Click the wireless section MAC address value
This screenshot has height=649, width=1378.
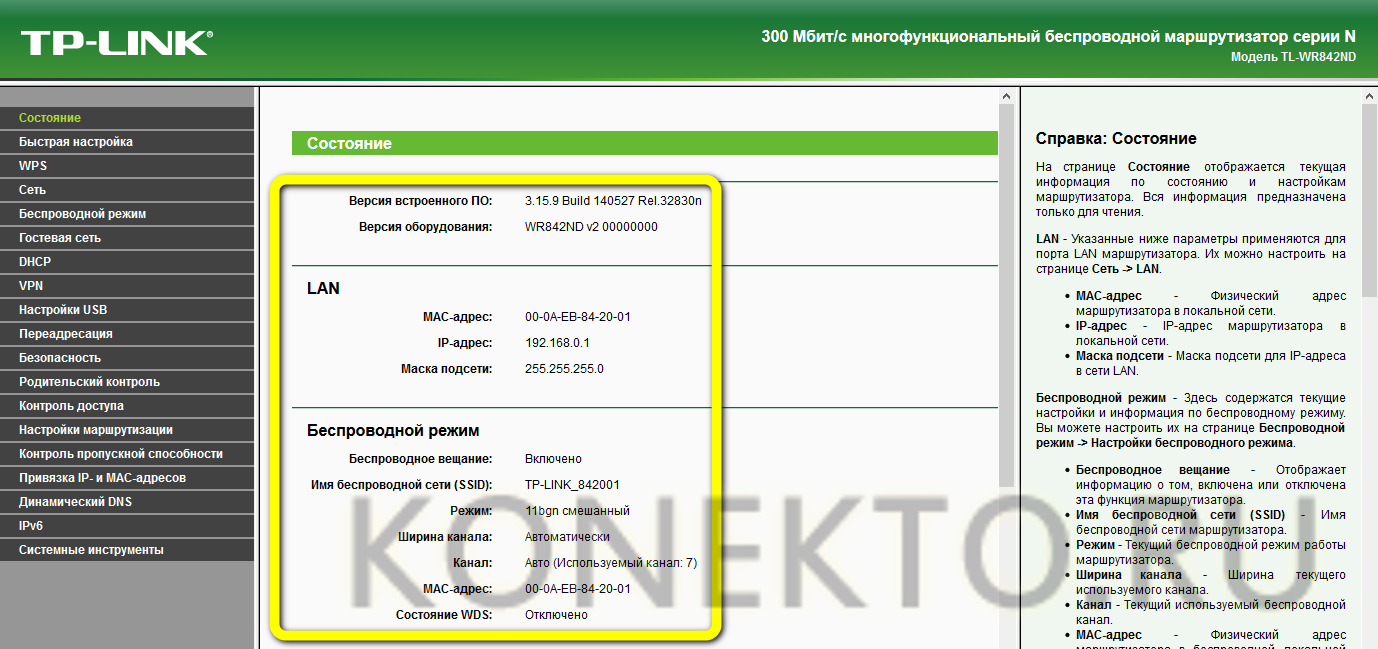click(577, 589)
